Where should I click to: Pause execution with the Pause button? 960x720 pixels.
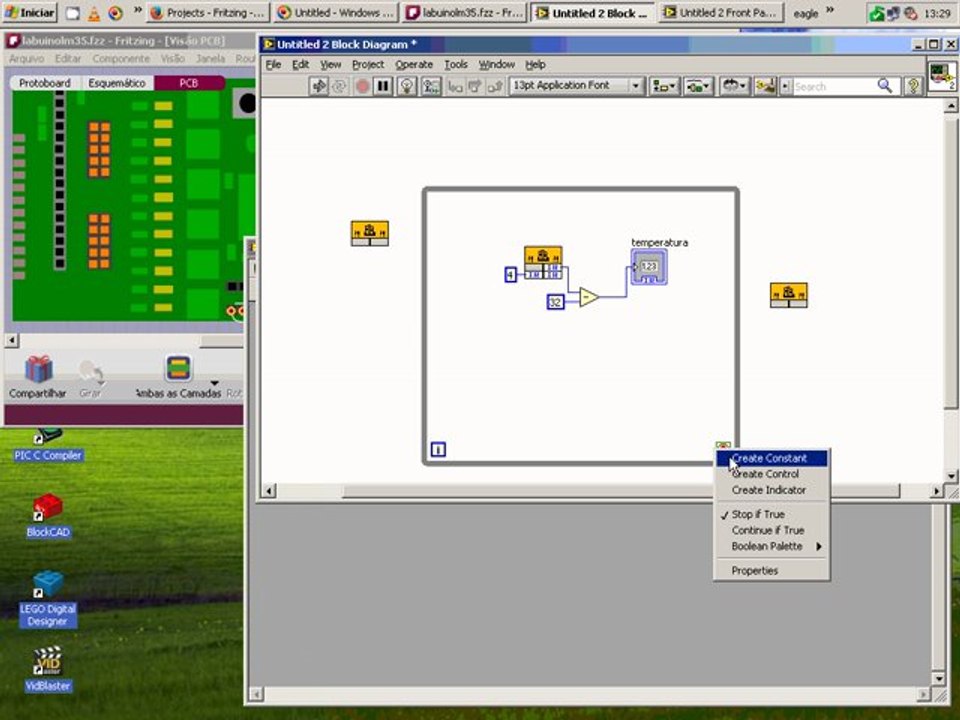click(x=383, y=86)
